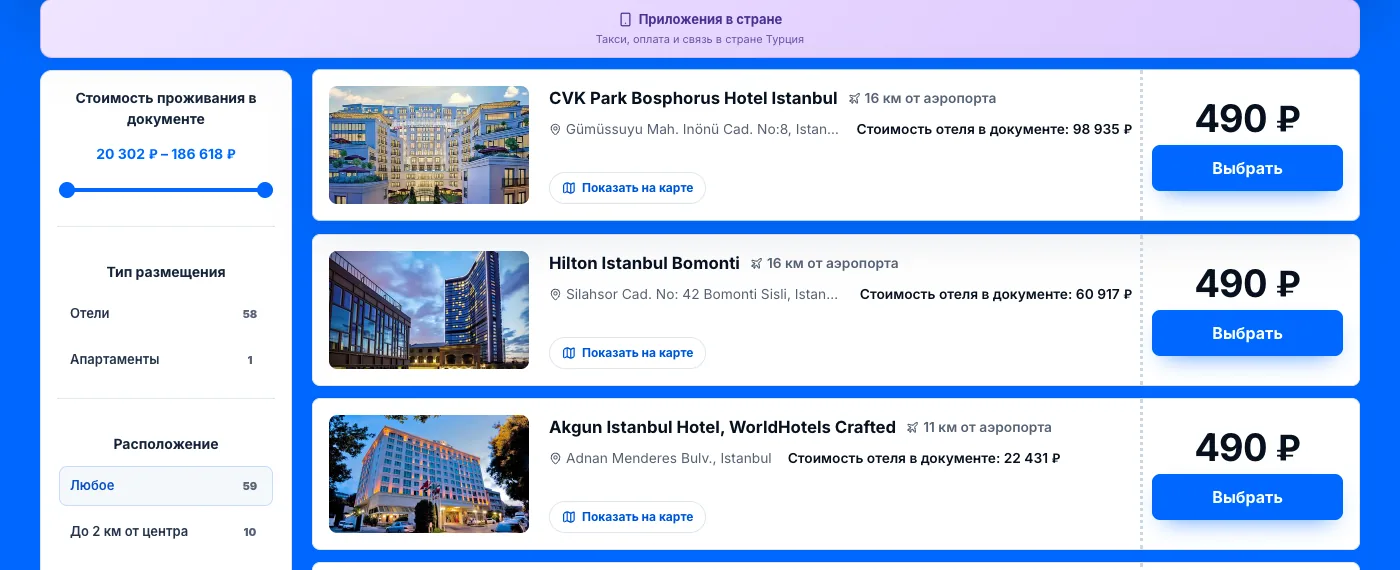Show CVK Park Bosphorus on the map
This screenshot has height=570, width=1400.
(x=627, y=188)
